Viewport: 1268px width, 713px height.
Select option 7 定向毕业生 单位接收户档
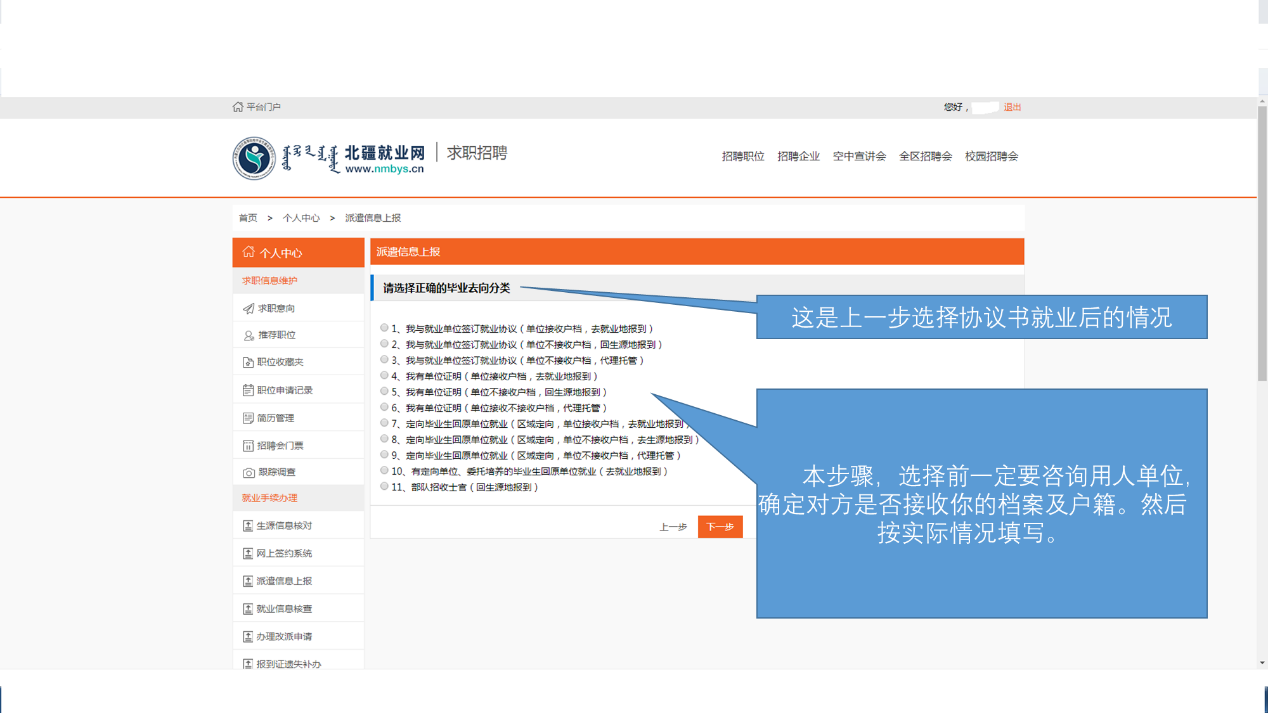pyautogui.click(x=385, y=423)
